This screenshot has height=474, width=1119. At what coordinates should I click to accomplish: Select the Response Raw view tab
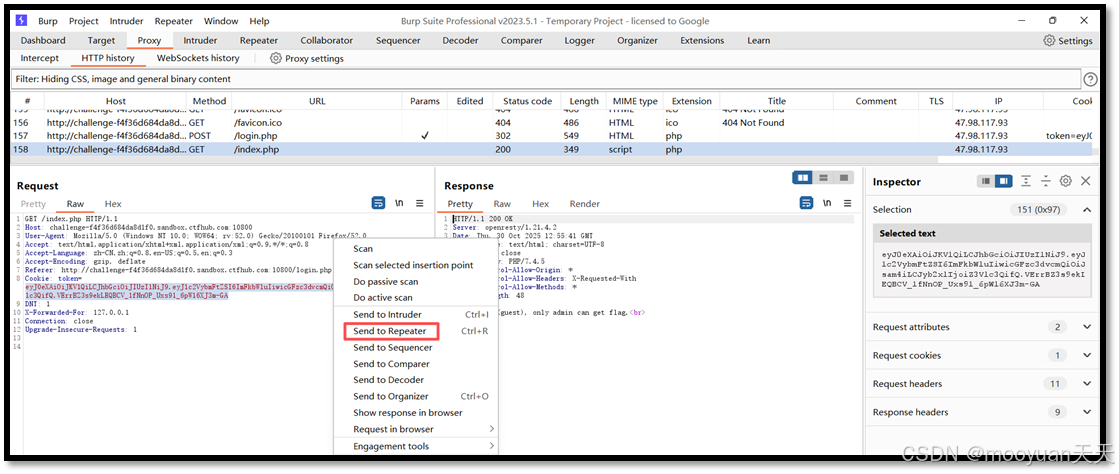[502, 204]
